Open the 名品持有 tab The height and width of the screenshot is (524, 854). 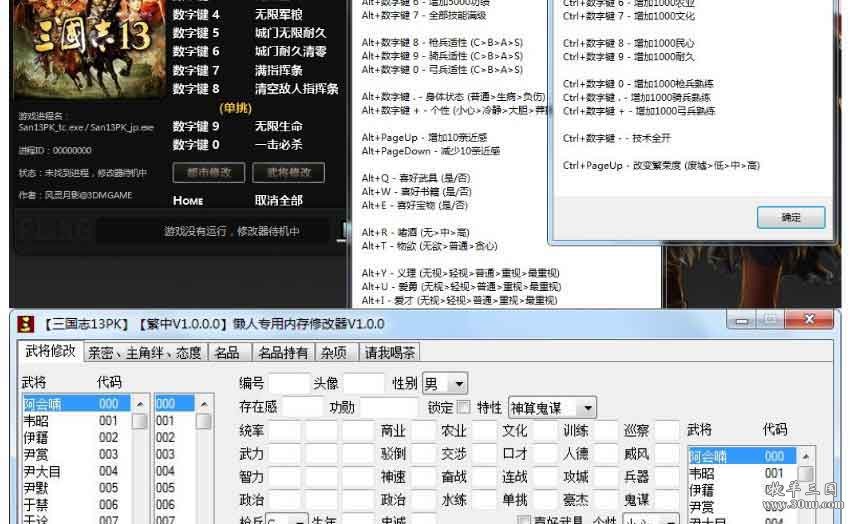[x=282, y=352]
